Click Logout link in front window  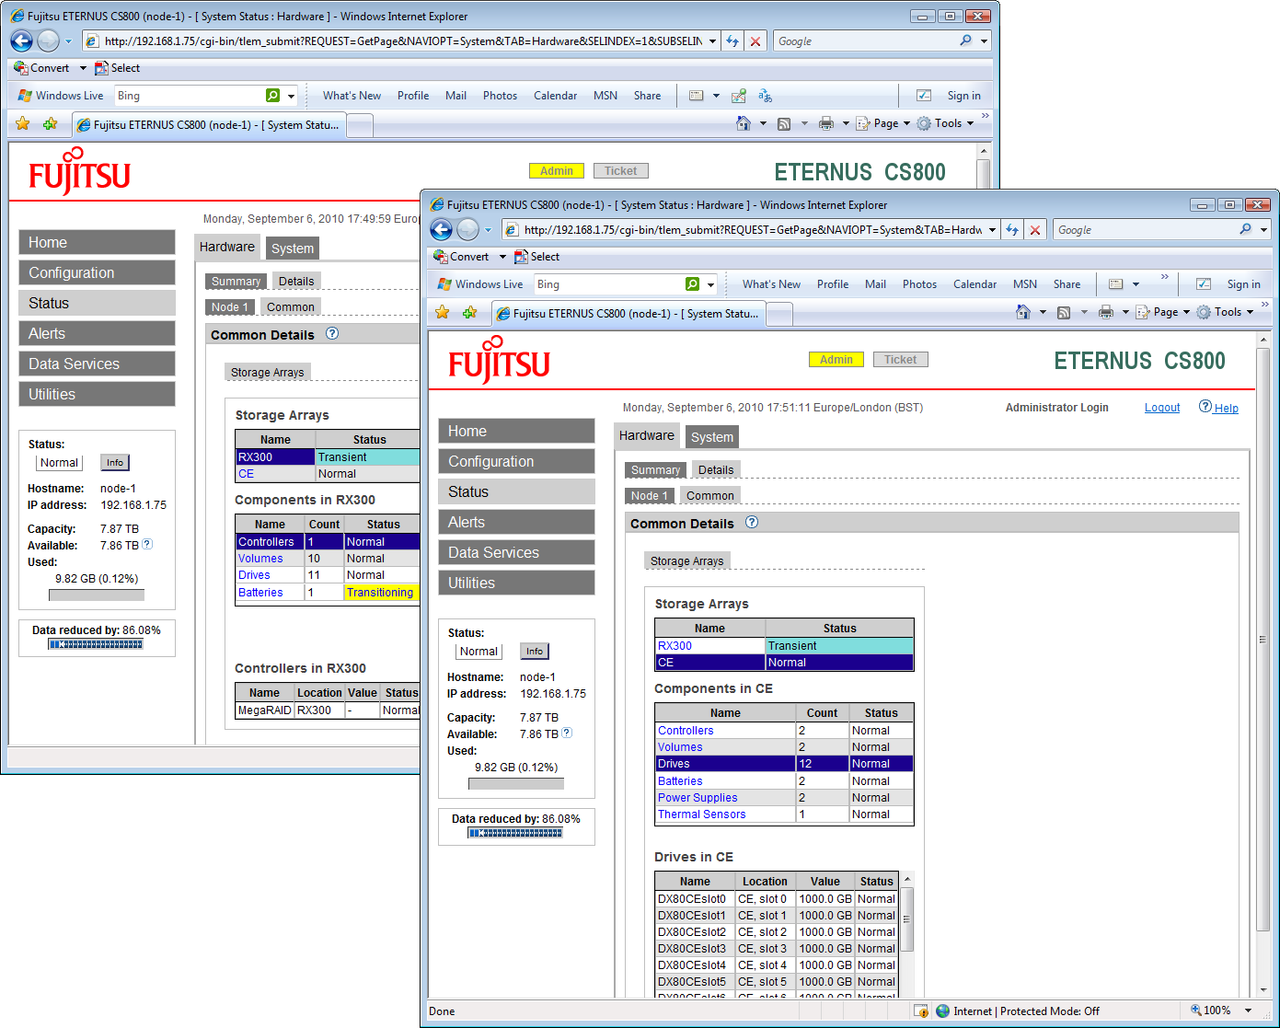tap(1162, 408)
